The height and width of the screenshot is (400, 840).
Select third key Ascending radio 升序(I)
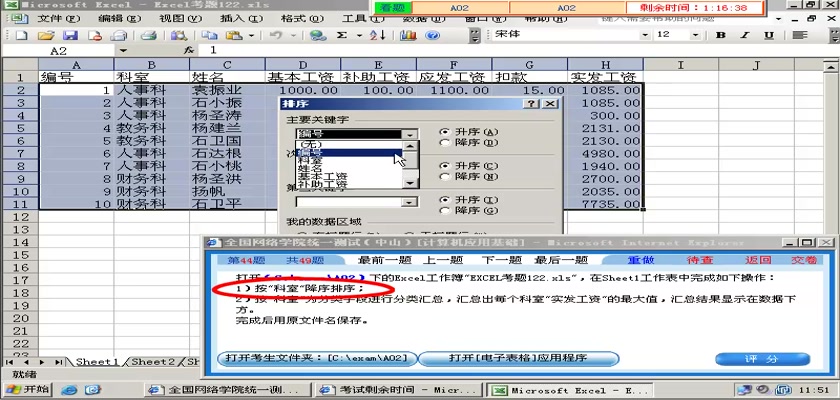coord(444,200)
